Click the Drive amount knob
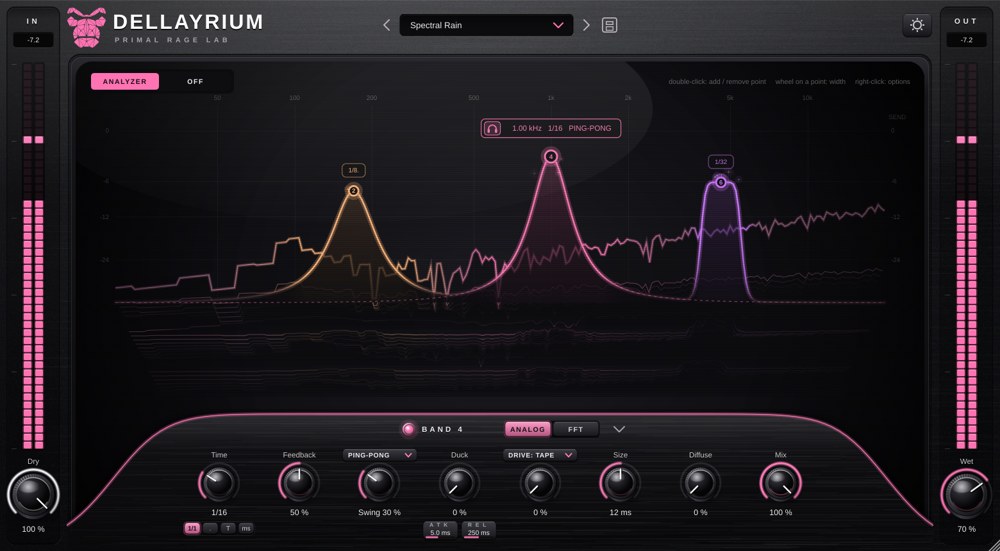The height and width of the screenshot is (551, 1000). tap(540, 483)
